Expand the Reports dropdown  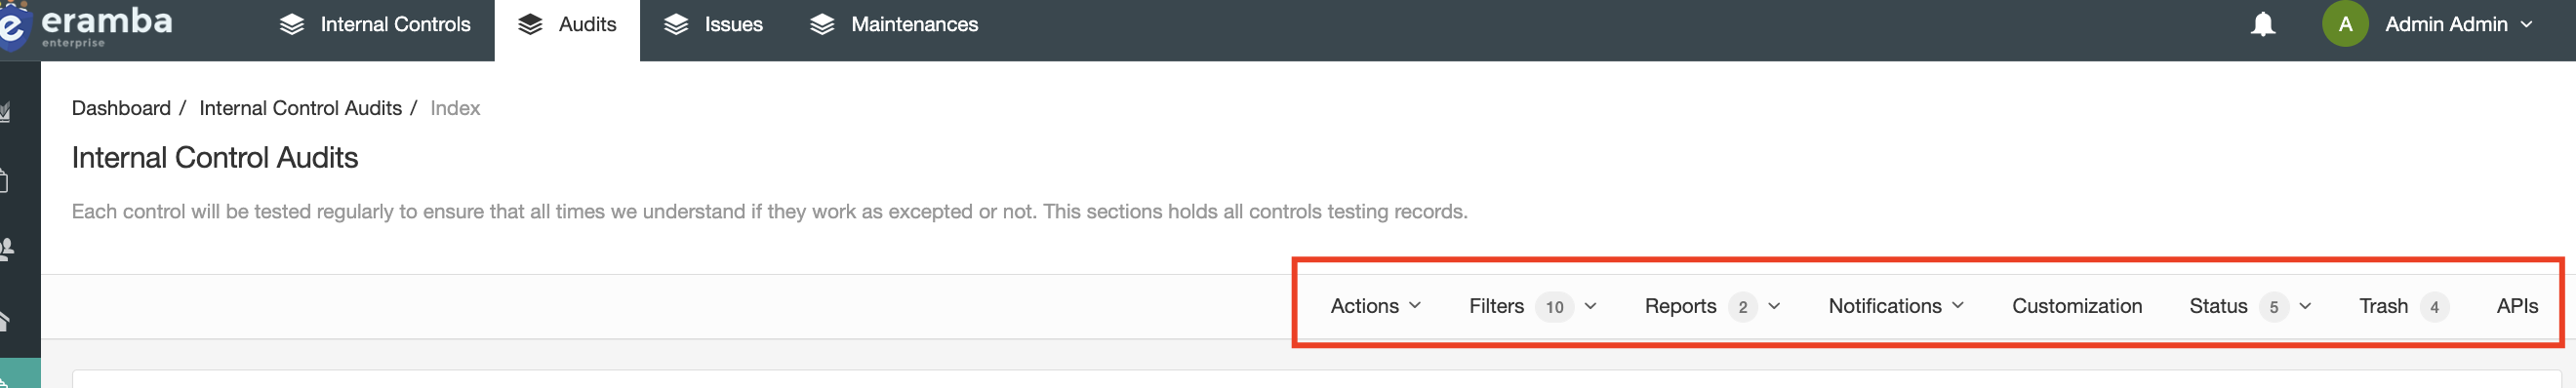coord(1712,306)
